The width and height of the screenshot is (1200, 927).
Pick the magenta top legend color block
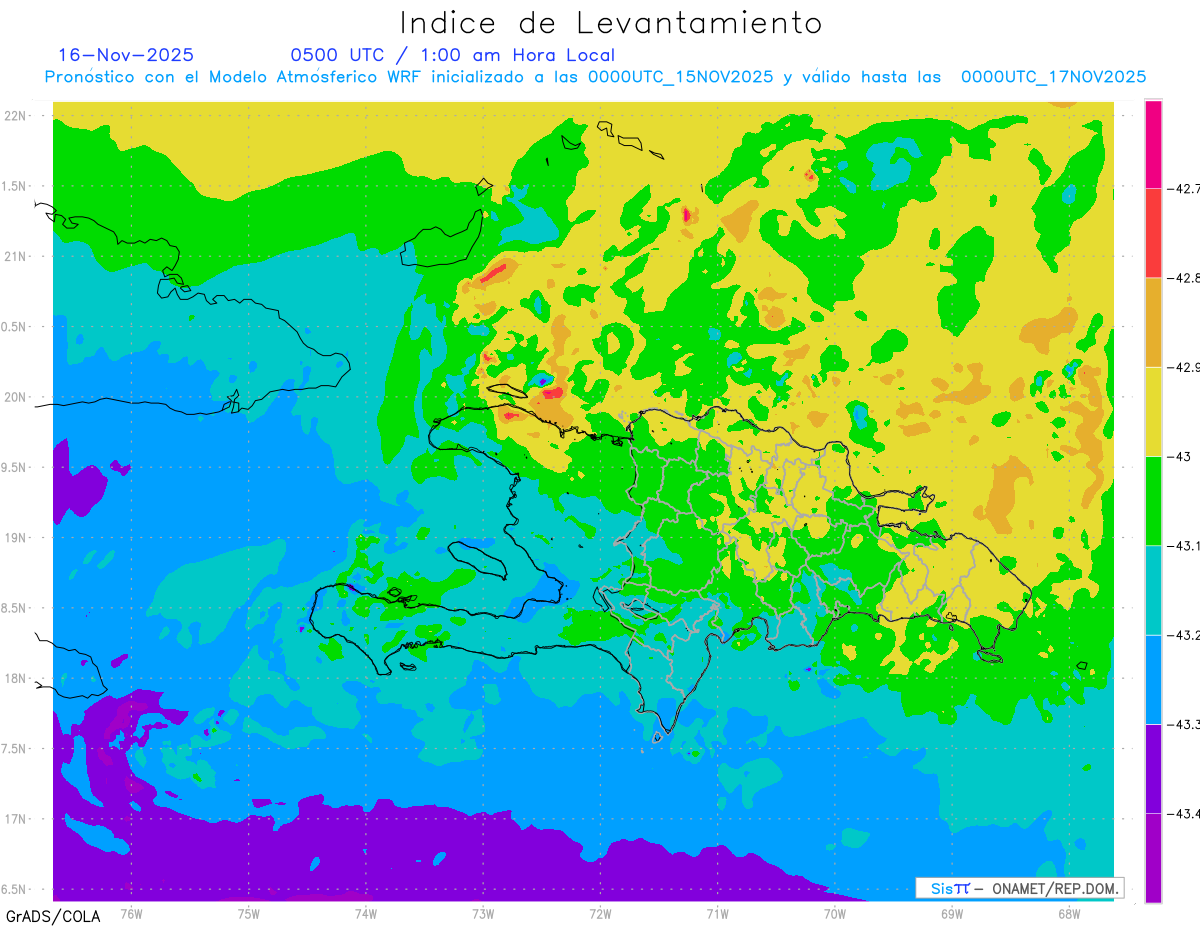1153,144
